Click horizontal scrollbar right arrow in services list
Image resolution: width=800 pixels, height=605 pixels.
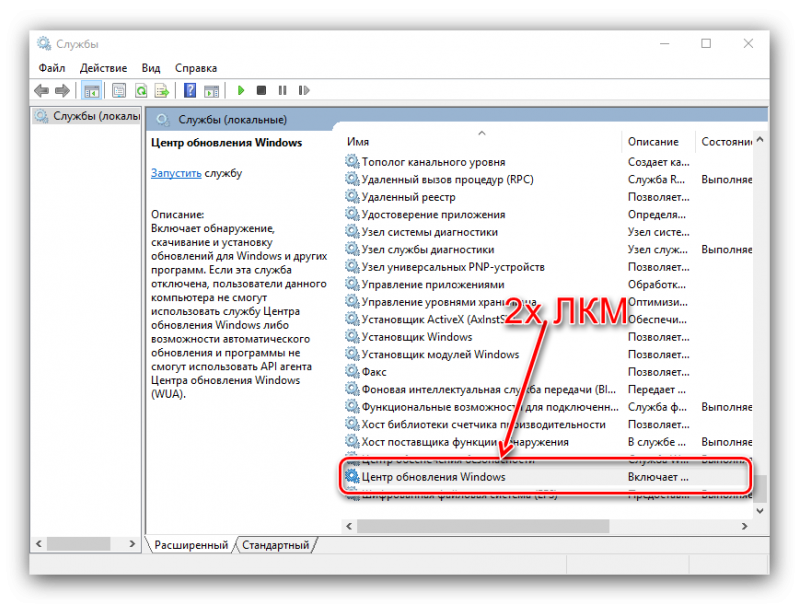click(744, 526)
